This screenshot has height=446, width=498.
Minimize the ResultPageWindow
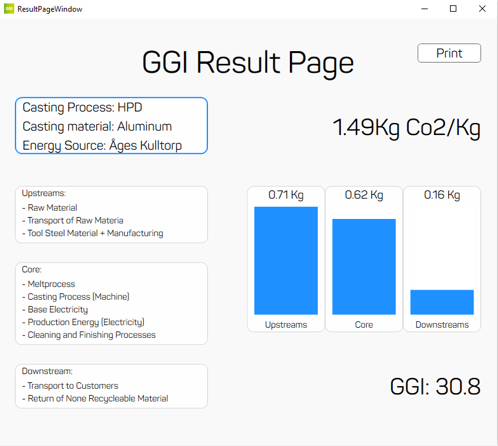tap(424, 9)
